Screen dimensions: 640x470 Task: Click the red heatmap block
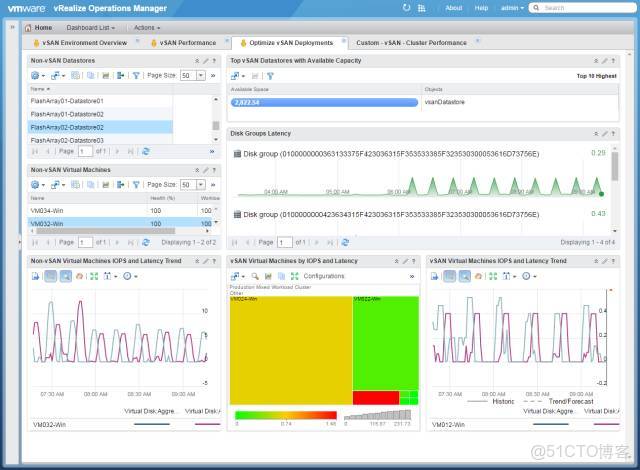(x=376, y=397)
